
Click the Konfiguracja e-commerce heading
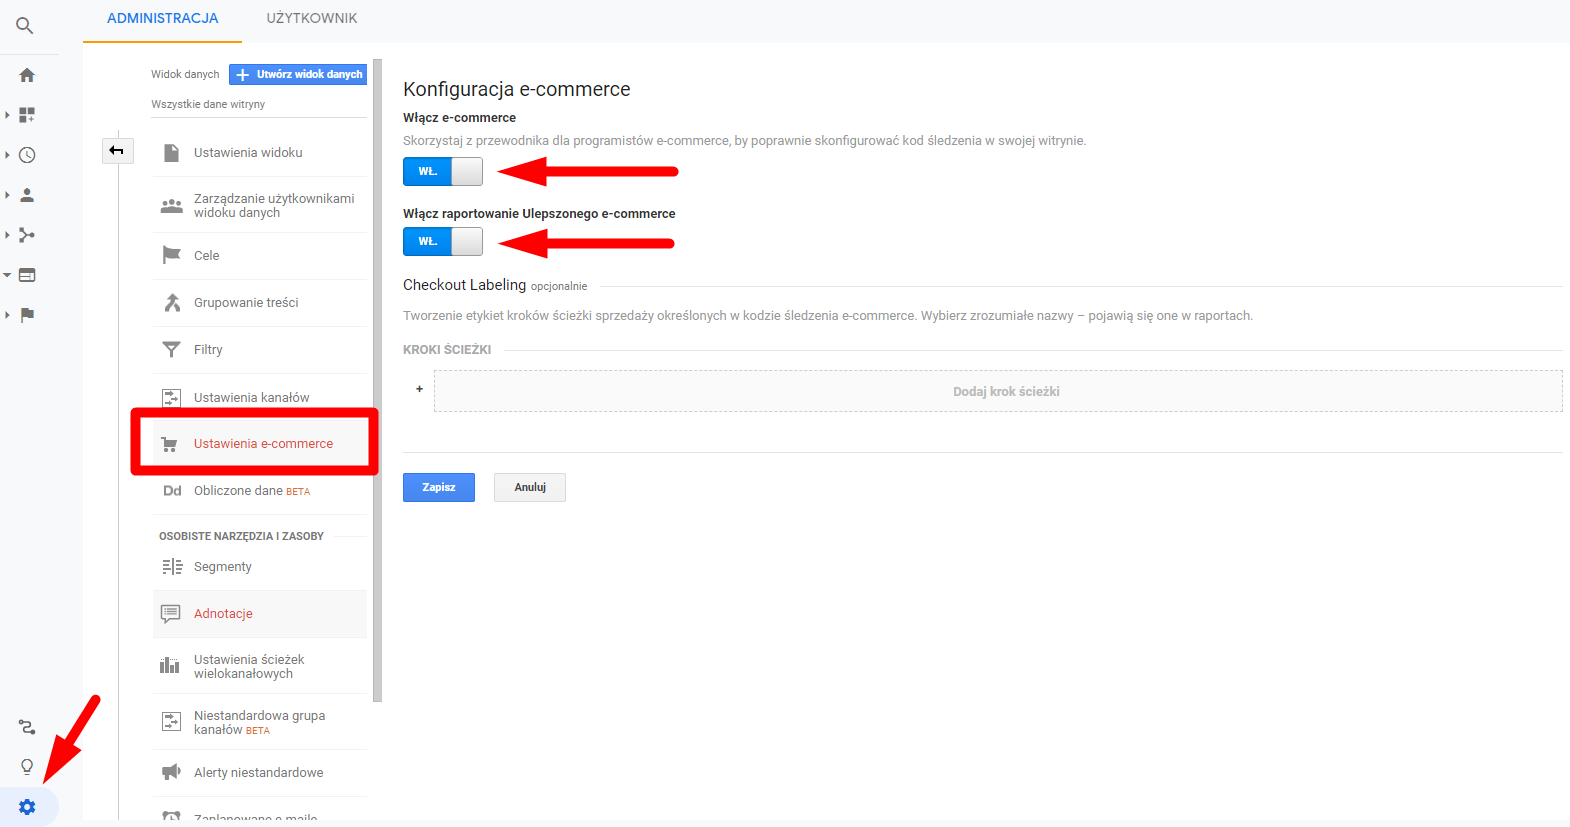[517, 89]
